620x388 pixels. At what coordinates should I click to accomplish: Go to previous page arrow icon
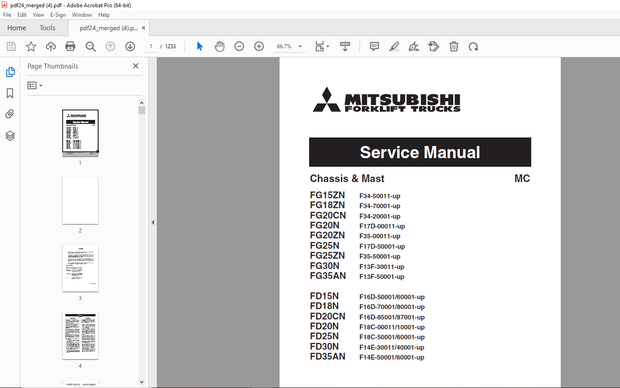pos(110,47)
